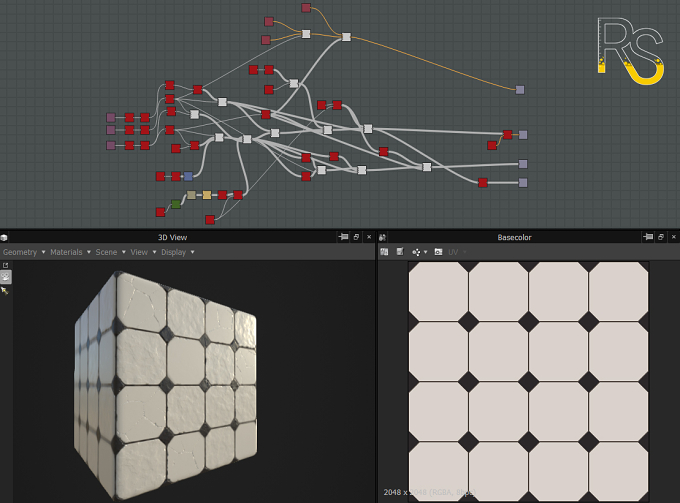Viewport: 680px width, 503px height.
Task: Select the blue node in the graph
Action: 188,176
